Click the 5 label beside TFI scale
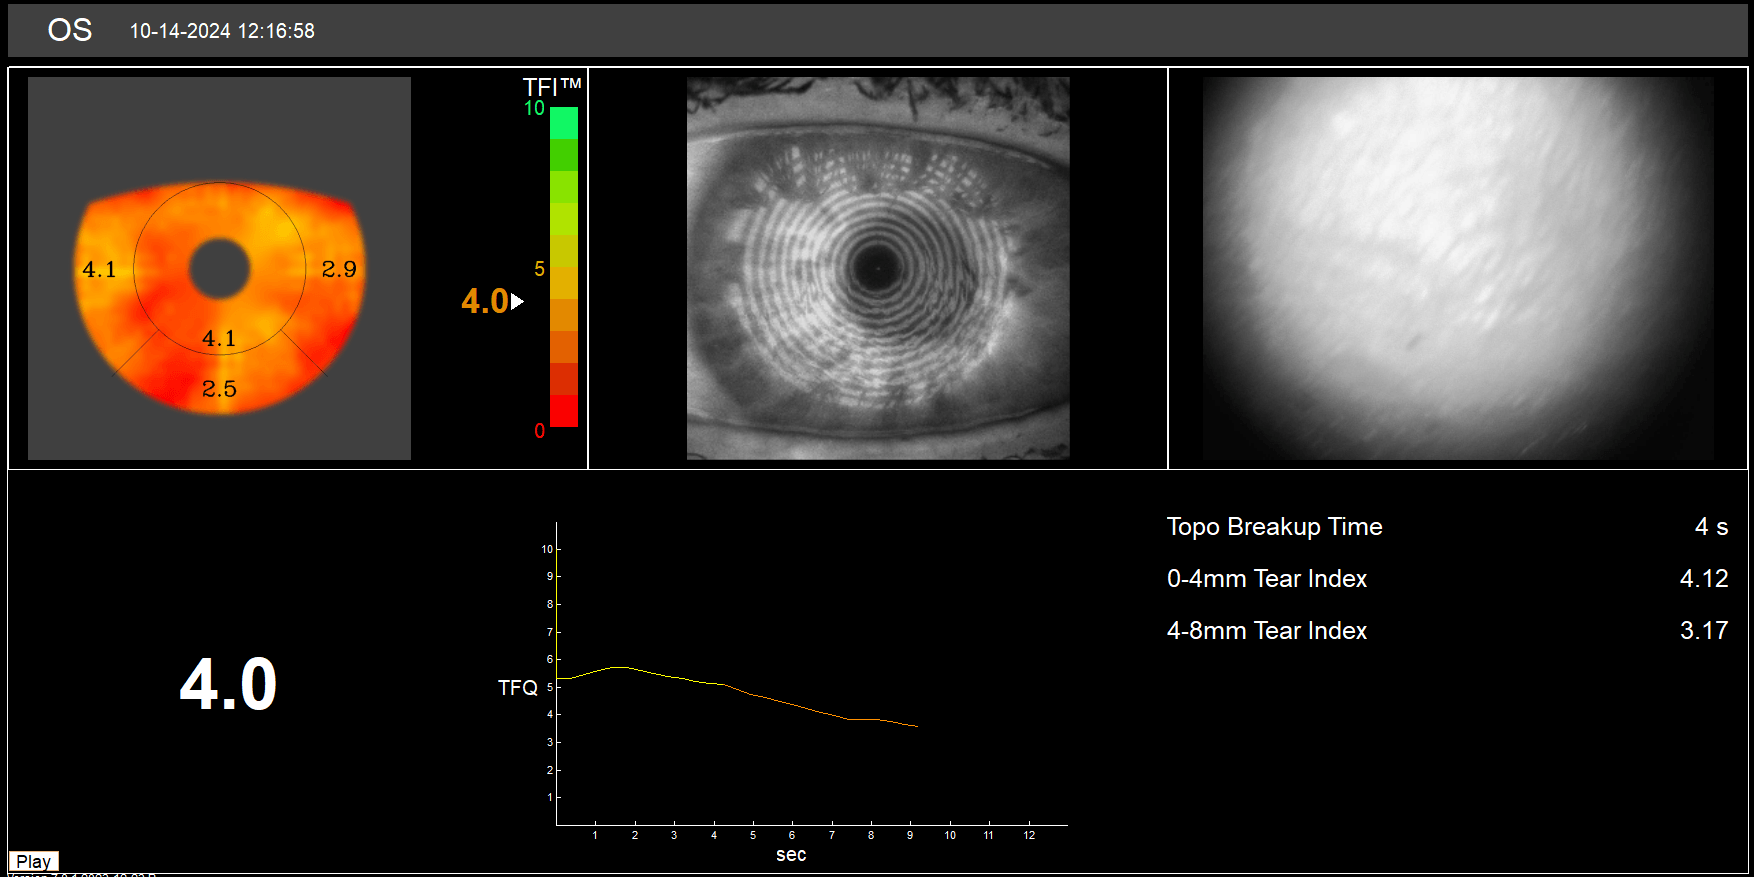This screenshot has width=1754, height=877. 540,269
